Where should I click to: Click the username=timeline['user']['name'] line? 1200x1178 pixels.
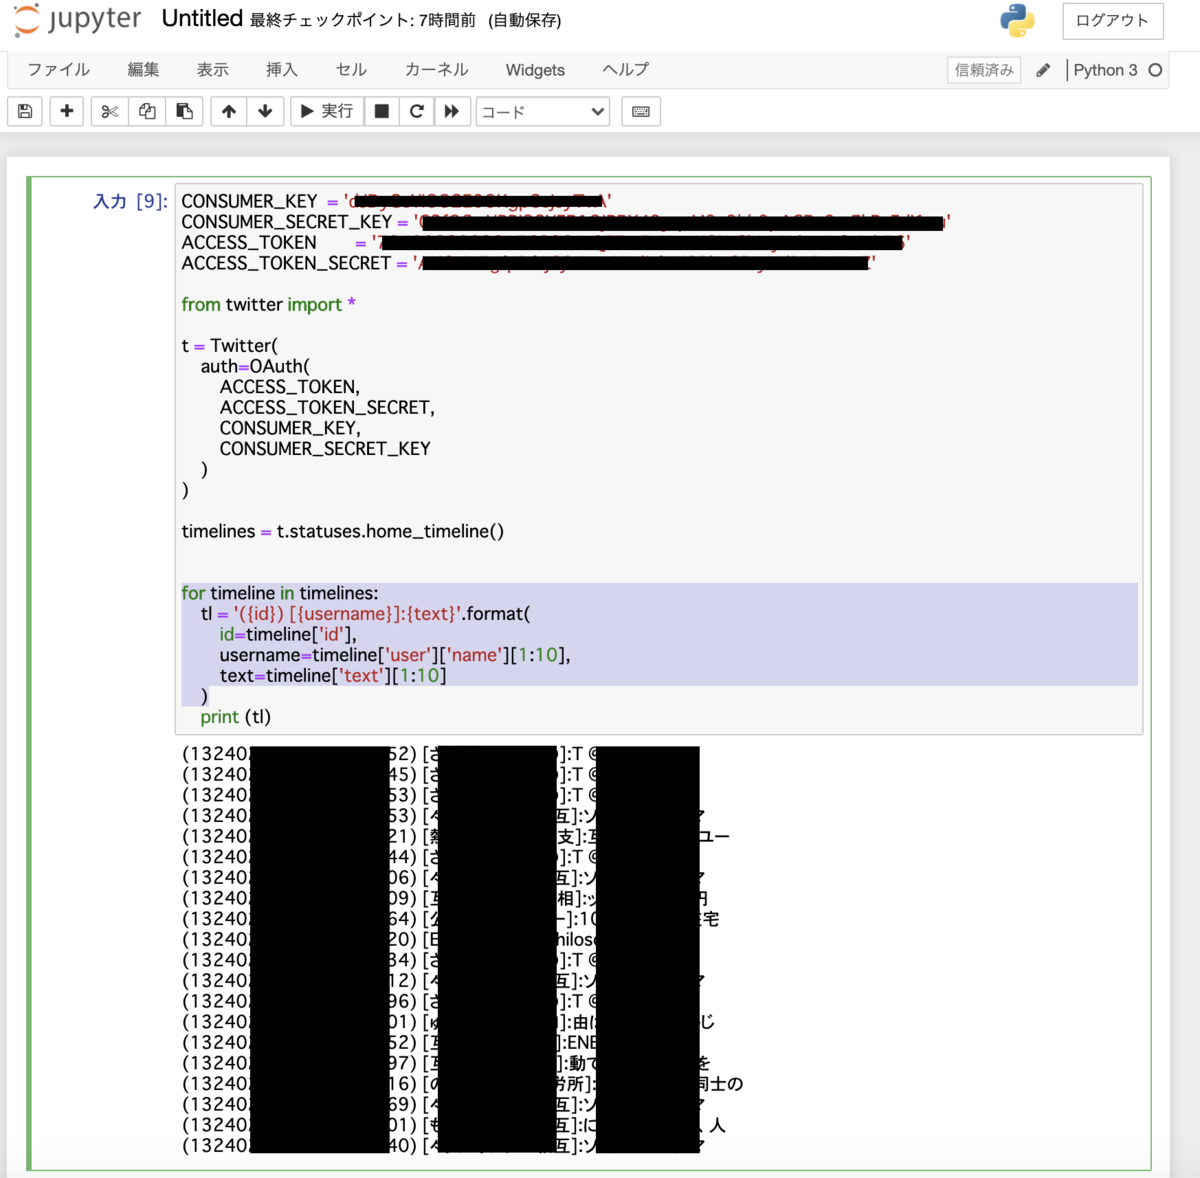click(x=395, y=655)
